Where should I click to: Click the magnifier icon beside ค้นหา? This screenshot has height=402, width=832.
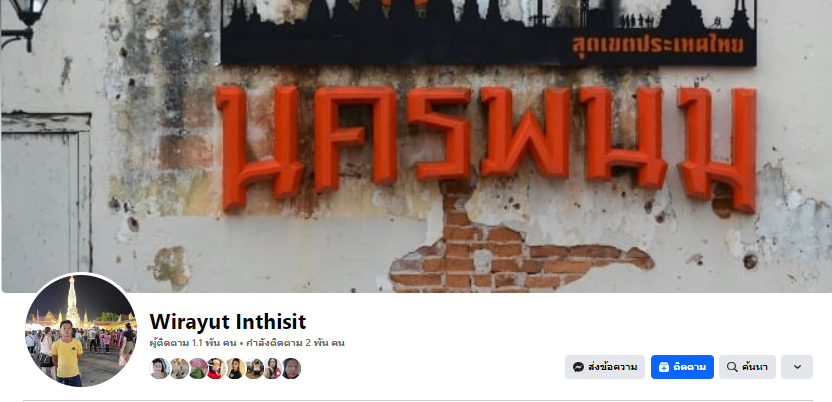coord(732,367)
